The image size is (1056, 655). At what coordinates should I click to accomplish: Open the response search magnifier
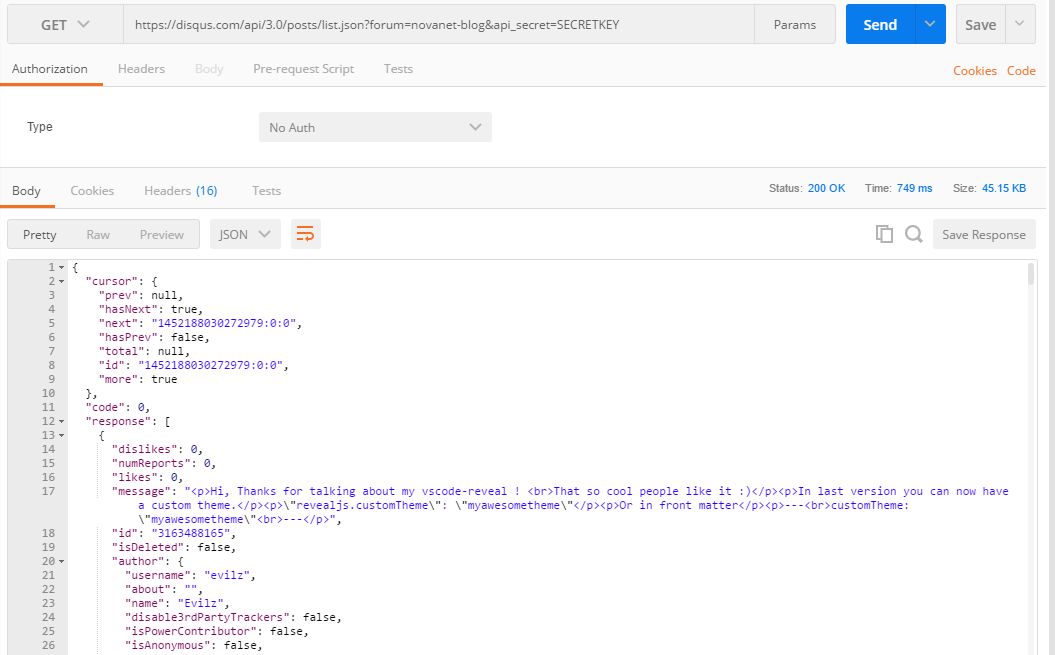coord(913,233)
